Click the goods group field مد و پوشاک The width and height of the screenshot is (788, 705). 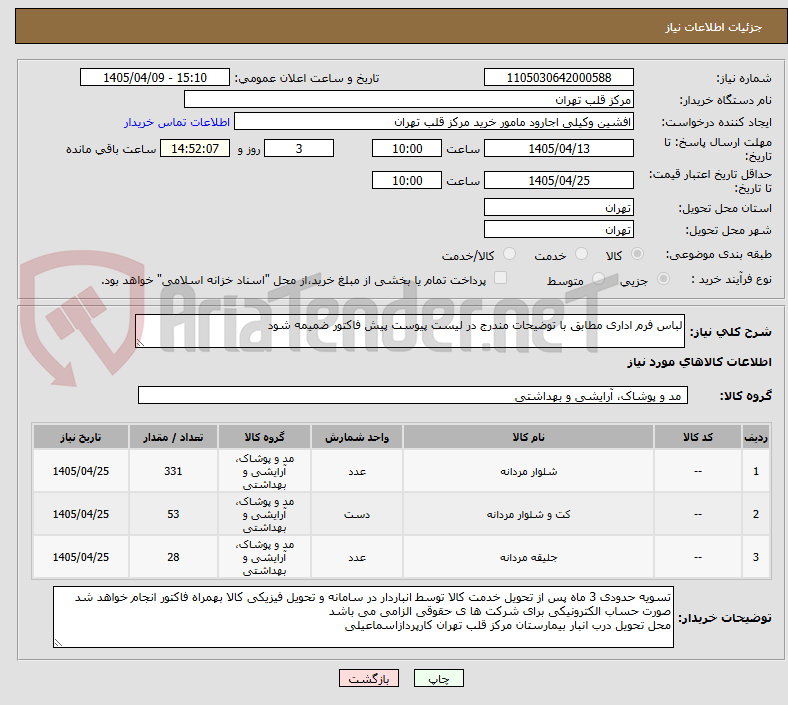pyautogui.click(x=413, y=395)
